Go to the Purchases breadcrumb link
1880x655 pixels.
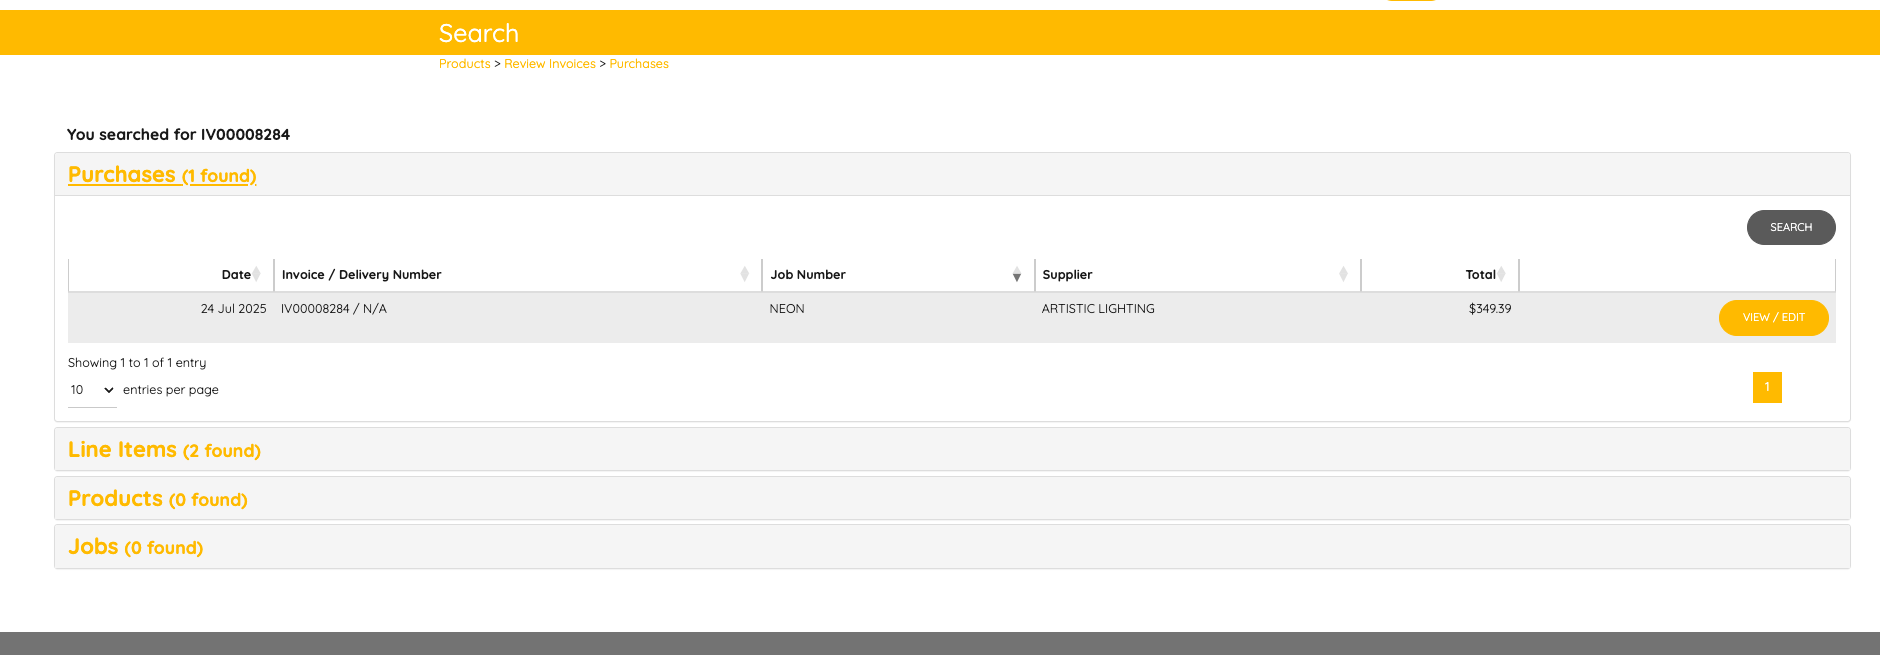[x=639, y=64]
